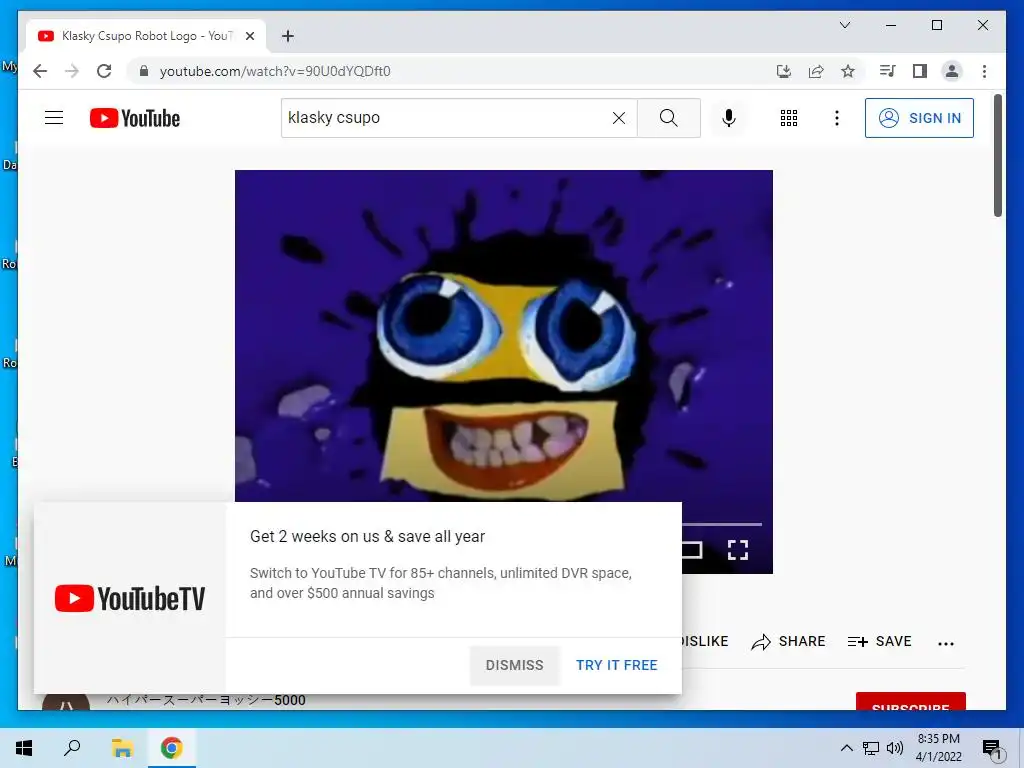The image size is (1024, 768).
Task: Reload the current page
Action: [x=104, y=71]
